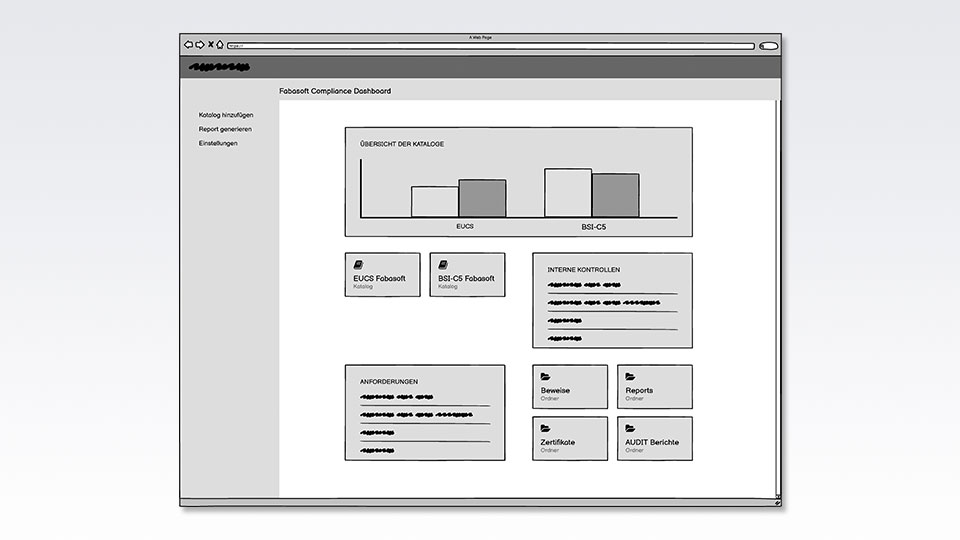Click the BSI-C5 axis label

click(593, 227)
